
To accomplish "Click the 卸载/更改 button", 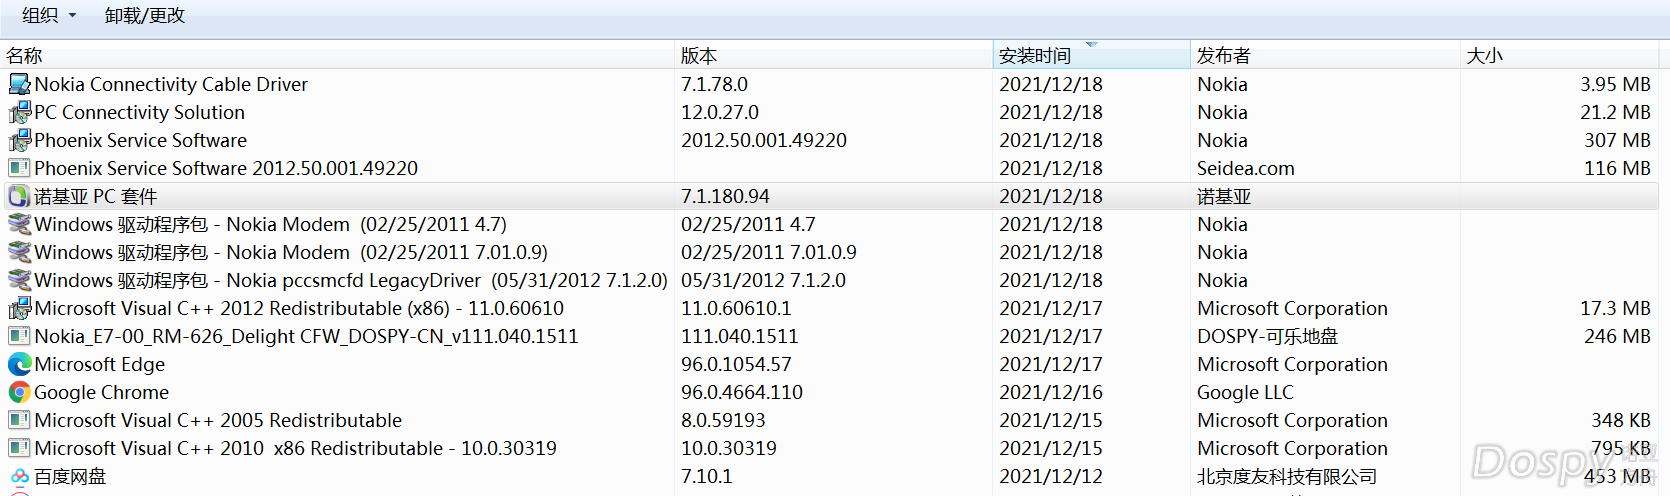I will click(145, 15).
